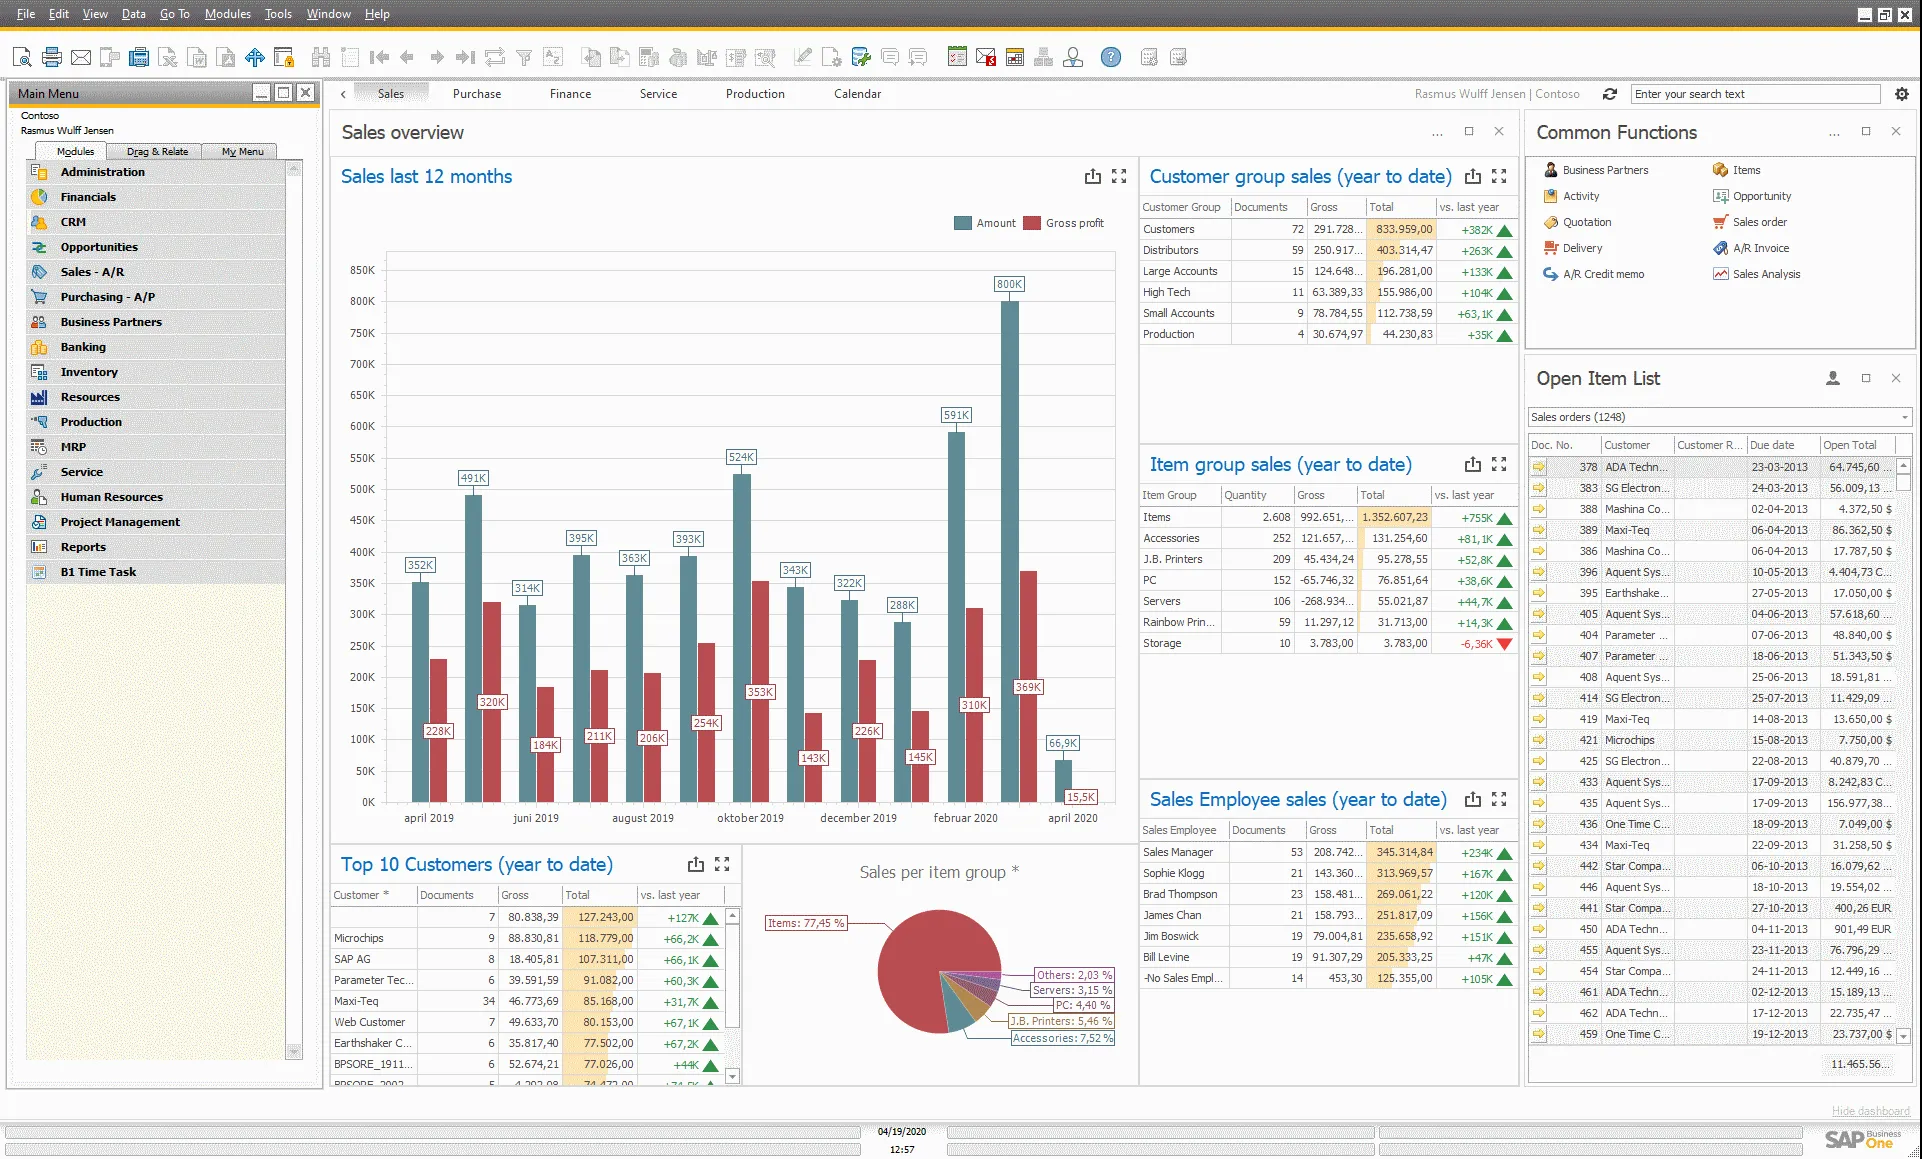The height and width of the screenshot is (1159, 1922).
Task: Expand the Financials module
Action: coord(88,196)
